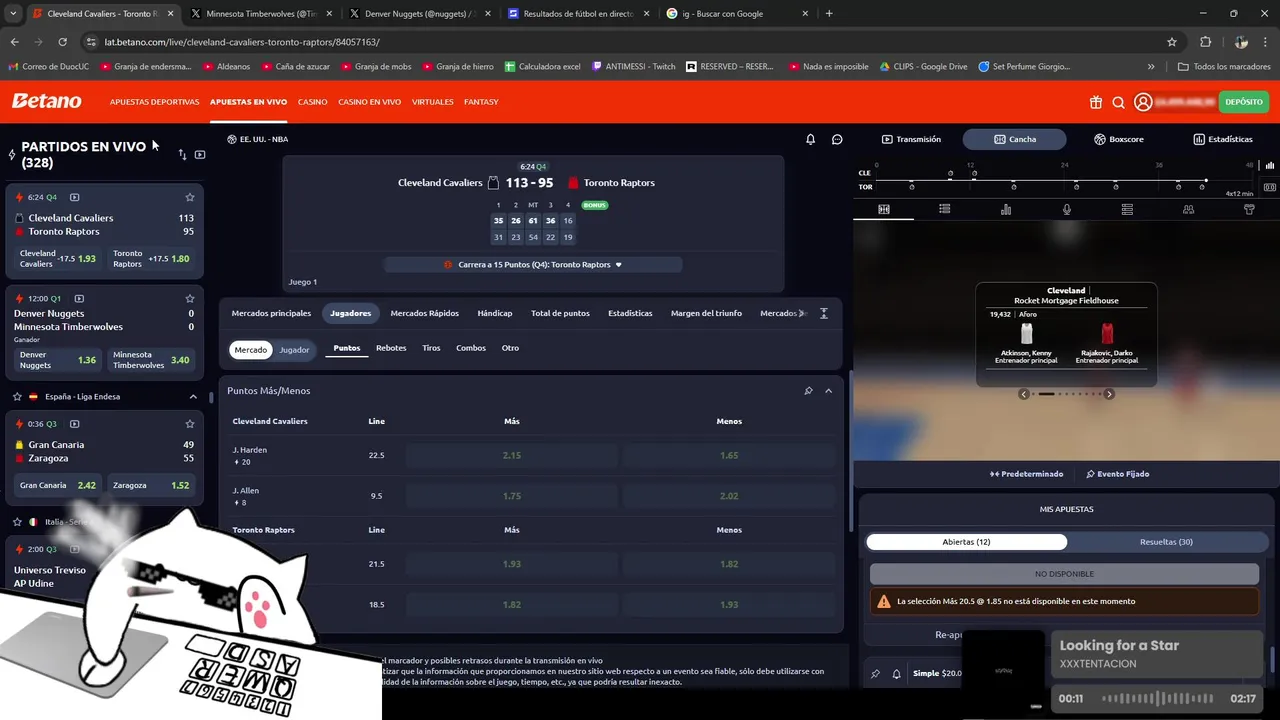This screenshot has height=720, width=1280.
Task: Favorite the España - Liga Endesa league
Action: [17, 396]
